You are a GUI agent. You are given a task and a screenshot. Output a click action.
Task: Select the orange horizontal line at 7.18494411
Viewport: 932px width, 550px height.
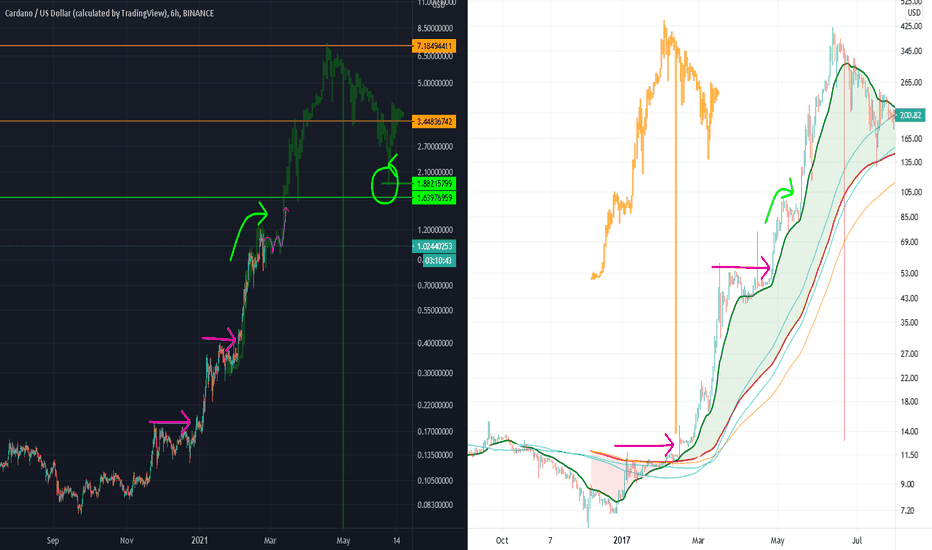coord(205,46)
